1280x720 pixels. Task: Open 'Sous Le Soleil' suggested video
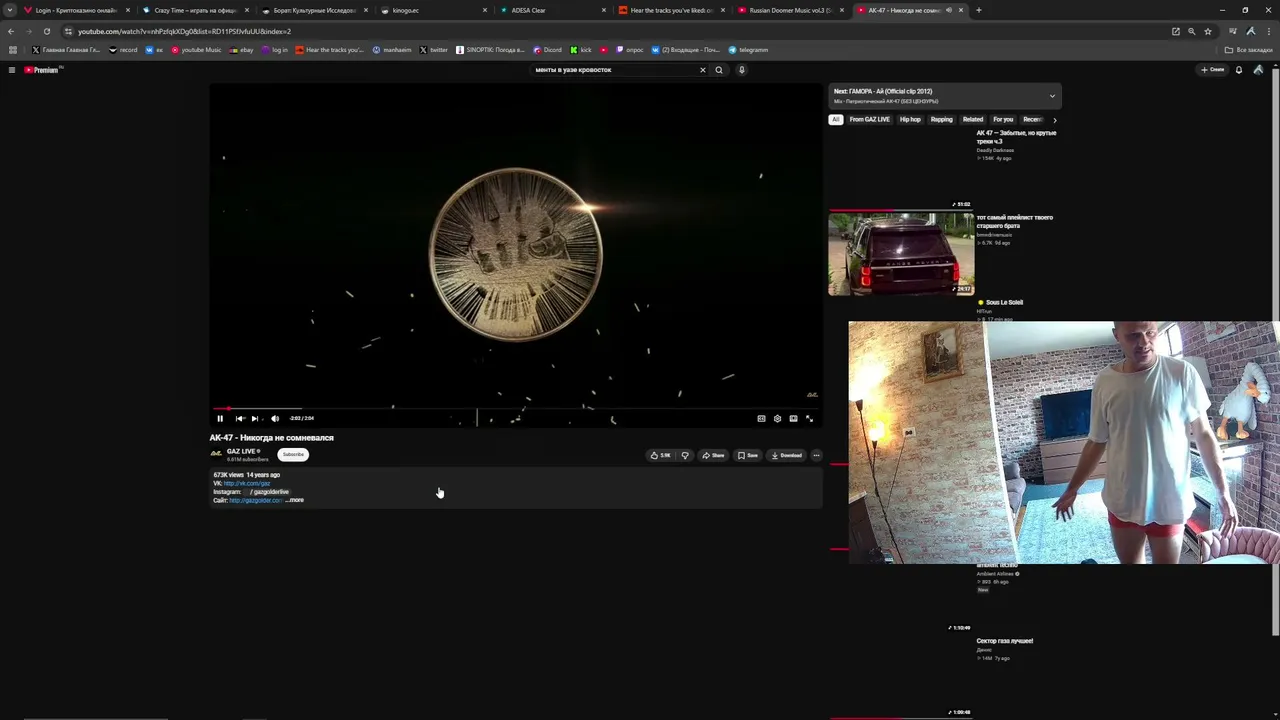[x=1004, y=302]
